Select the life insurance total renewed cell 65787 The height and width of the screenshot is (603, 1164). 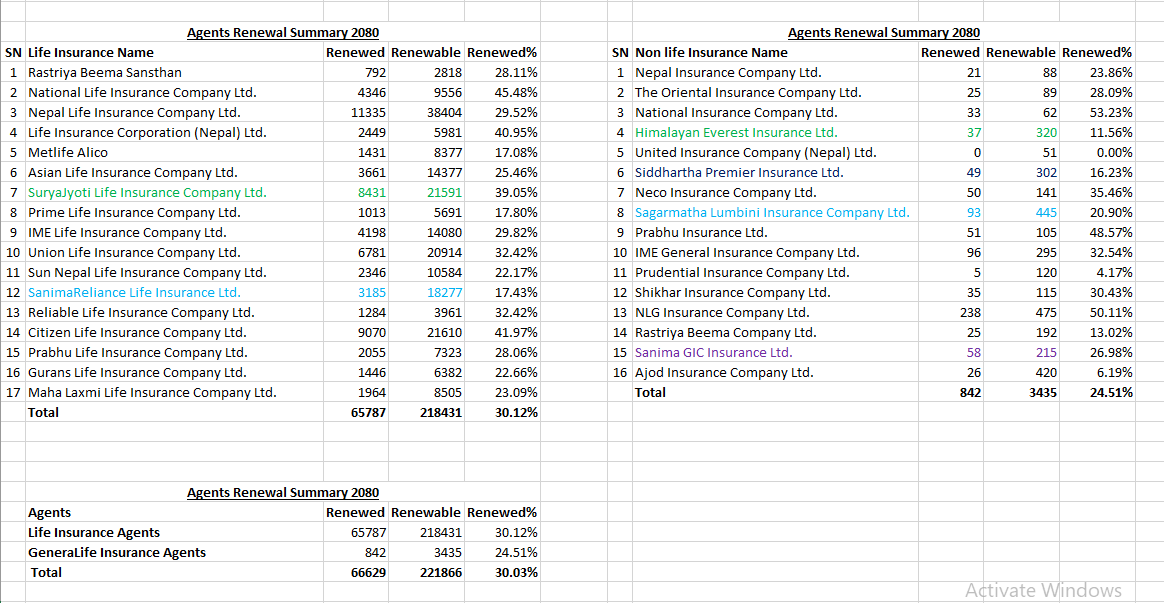(x=366, y=412)
